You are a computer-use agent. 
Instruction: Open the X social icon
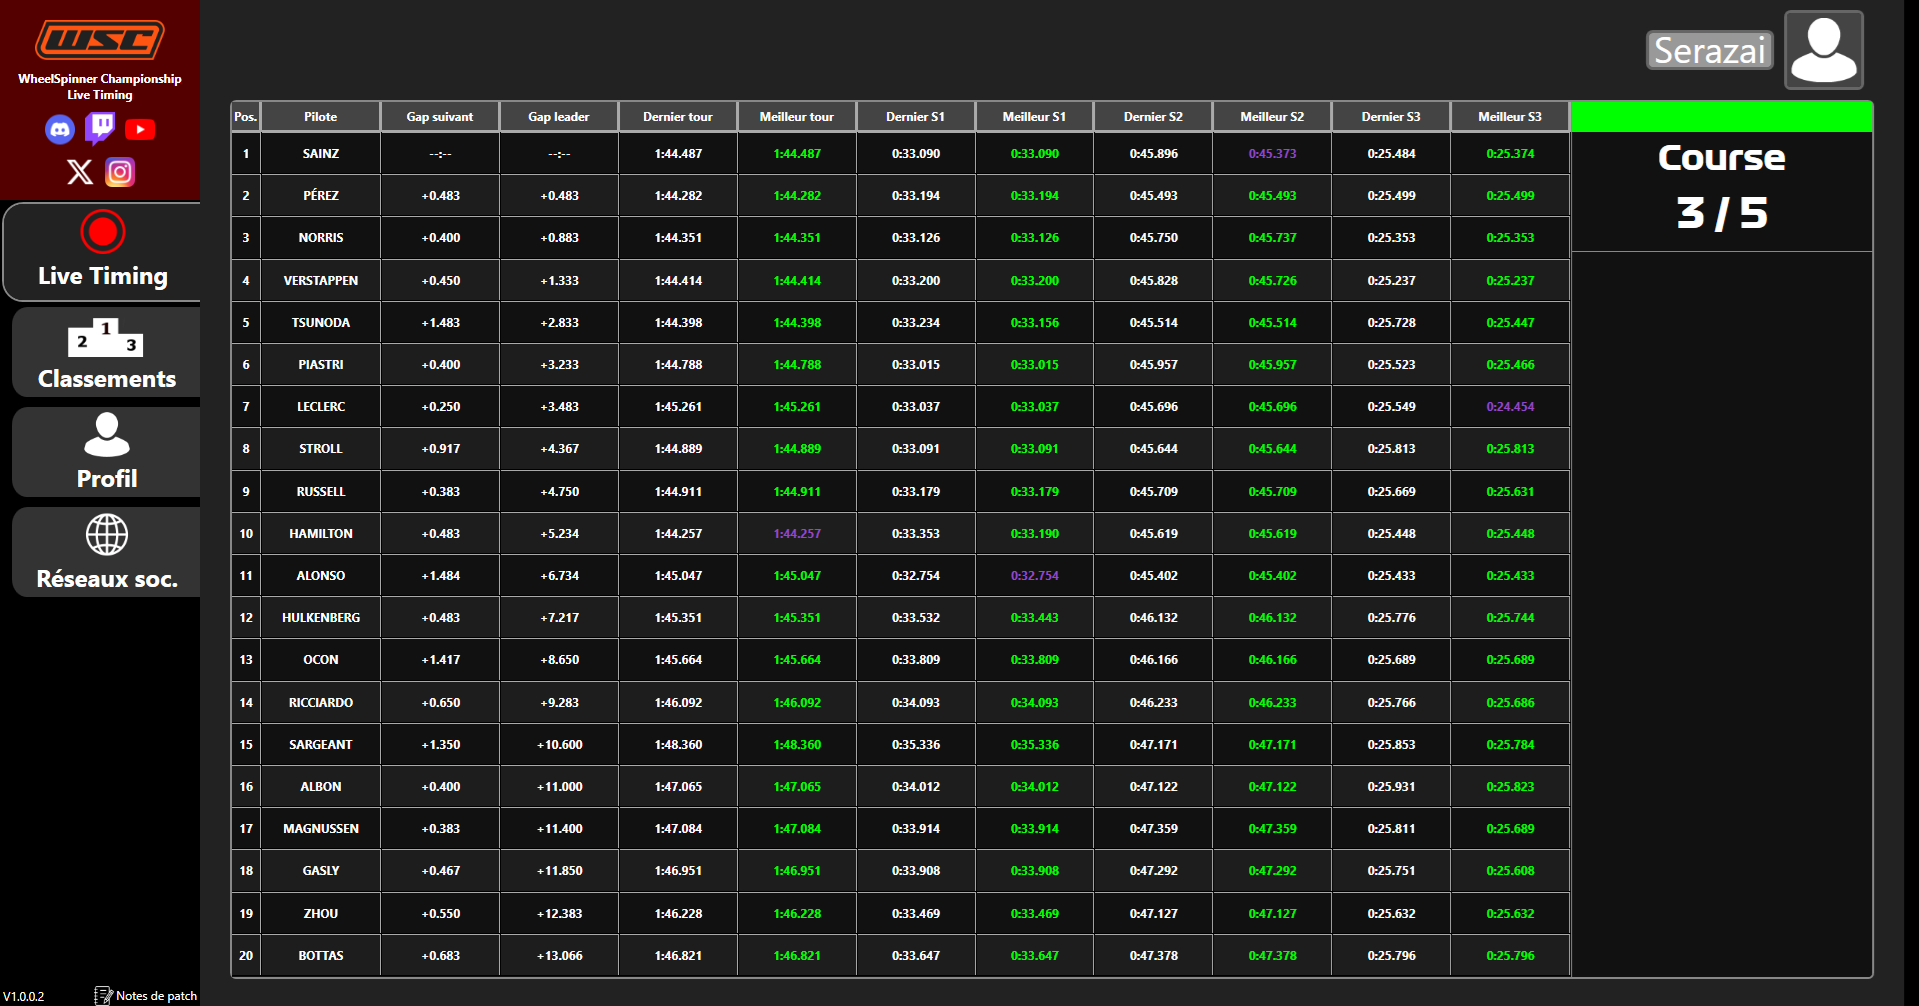80,172
